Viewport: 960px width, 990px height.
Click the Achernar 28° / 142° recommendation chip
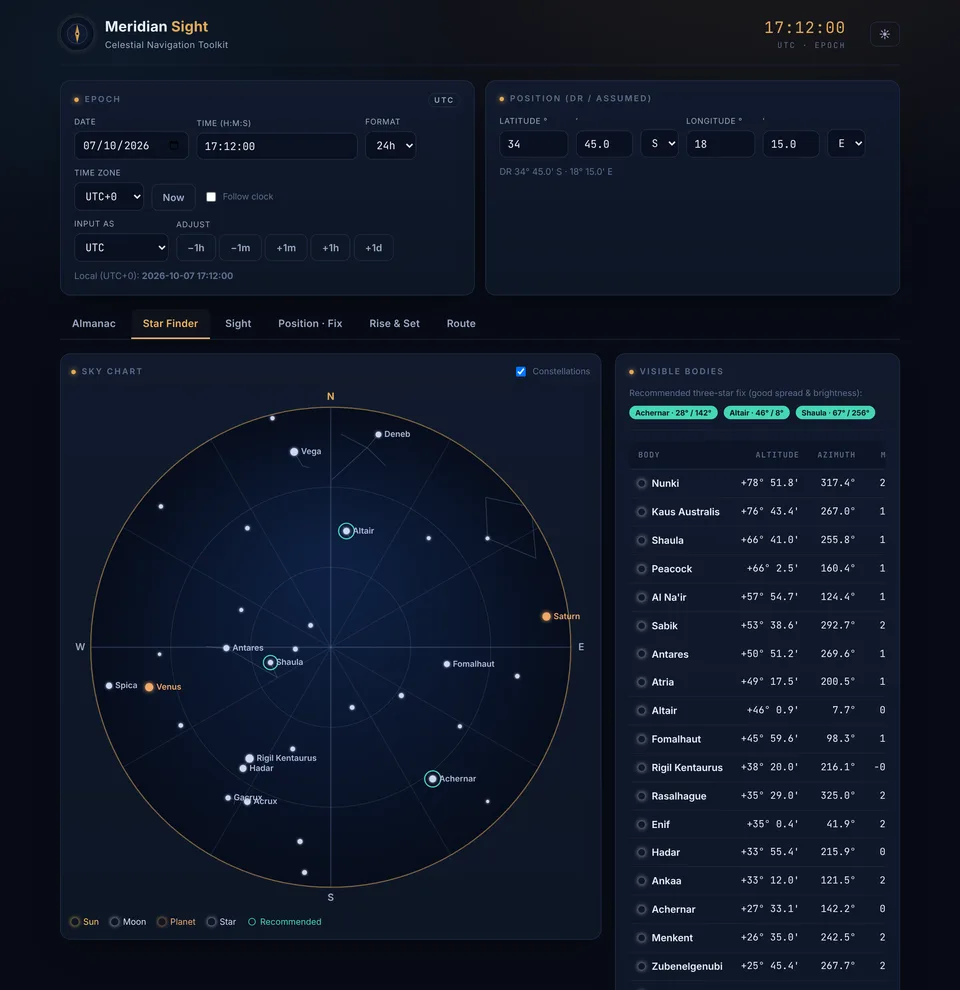pyautogui.click(x=673, y=413)
